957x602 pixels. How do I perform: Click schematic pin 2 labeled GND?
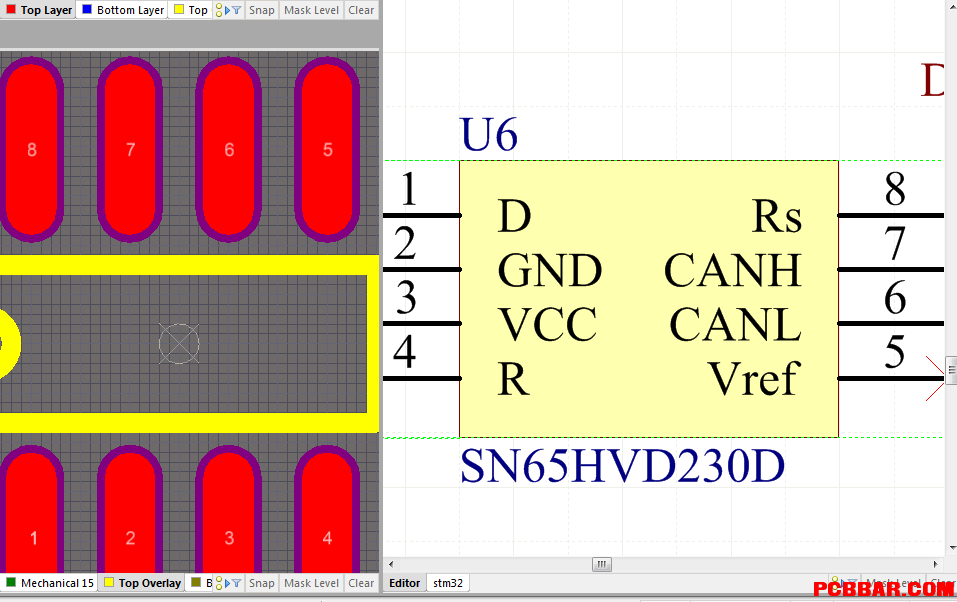422,269
